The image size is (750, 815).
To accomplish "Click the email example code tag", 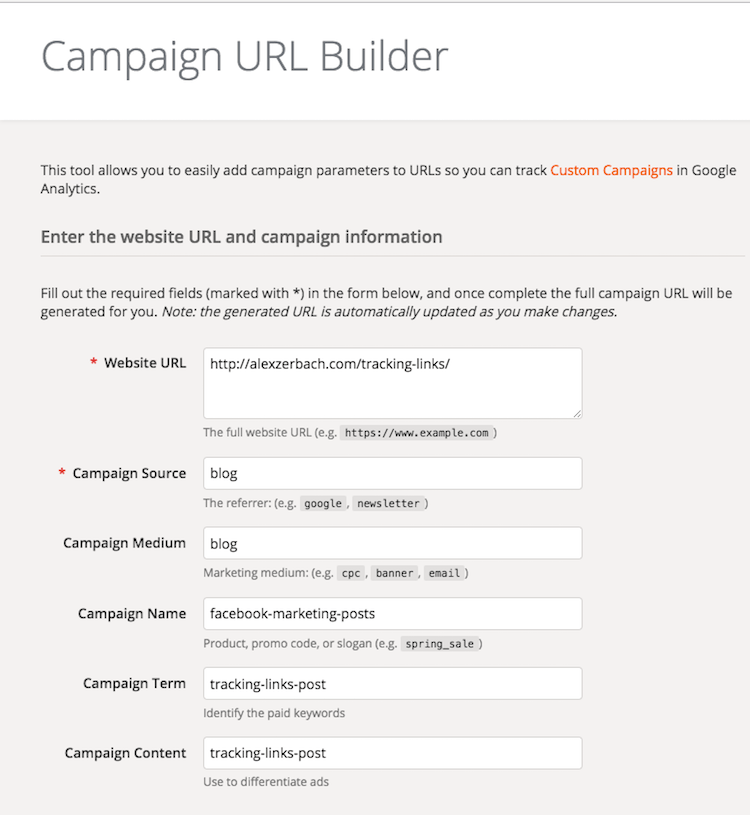I will [x=444, y=573].
